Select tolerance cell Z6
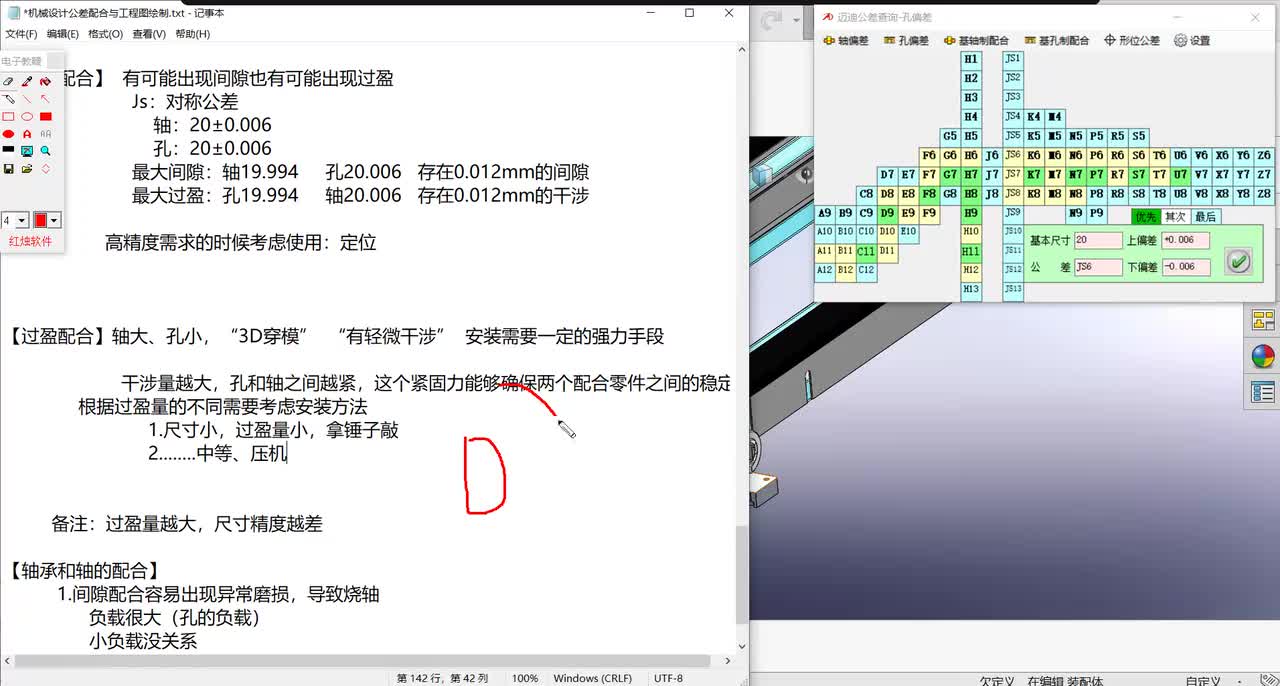The width and height of the screenshot is (1280, 686). tap(1264, 155)
